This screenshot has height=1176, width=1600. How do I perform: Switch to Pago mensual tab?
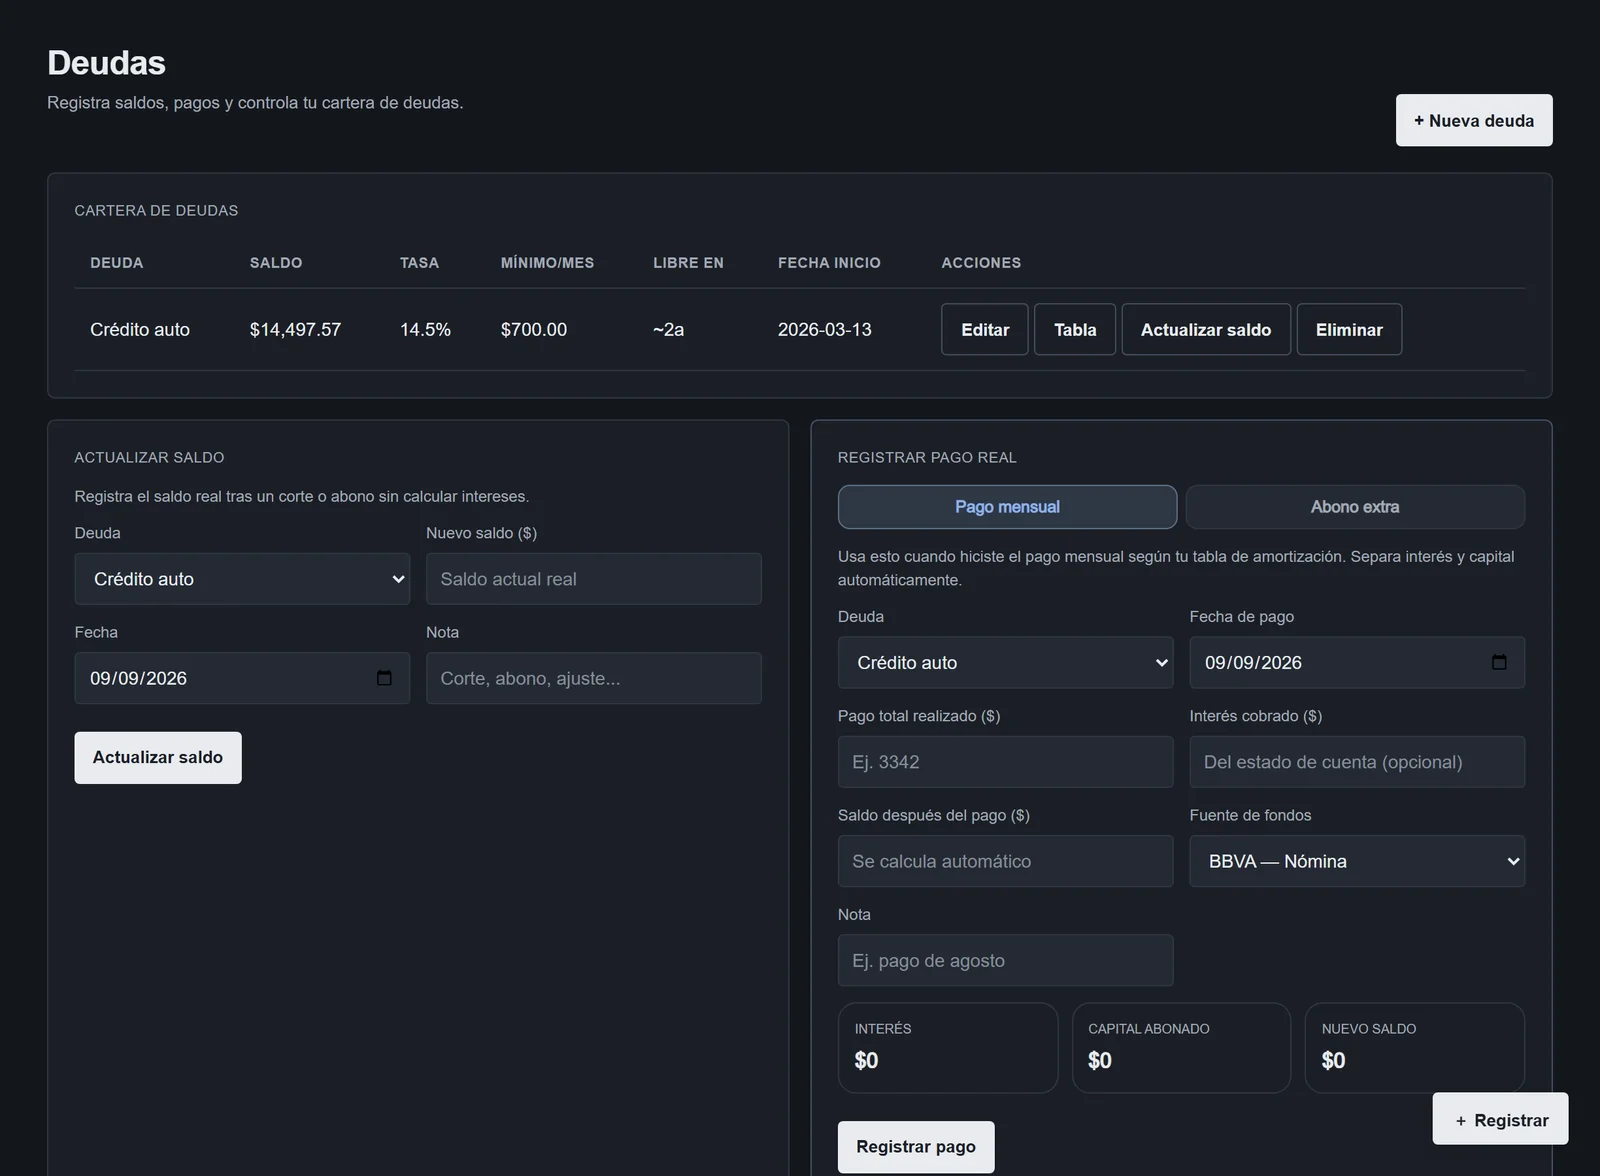1007,507
